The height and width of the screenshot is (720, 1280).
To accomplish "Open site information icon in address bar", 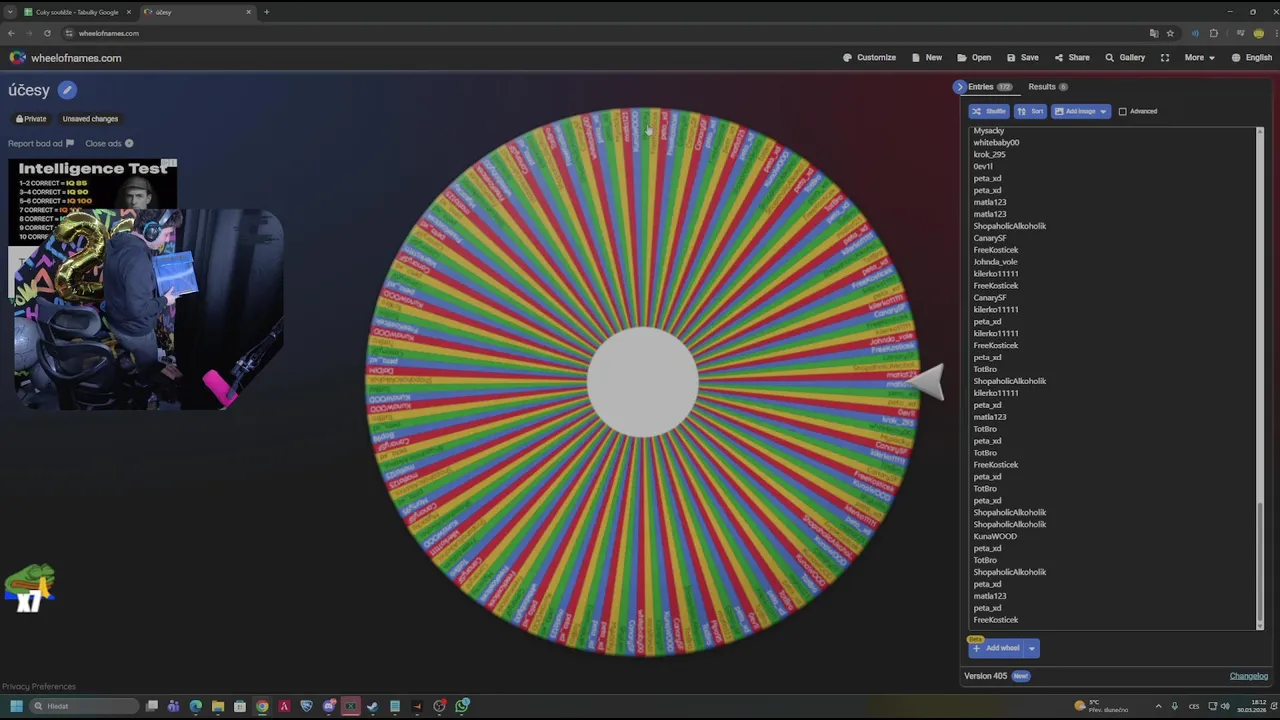I will click(69, 33).
